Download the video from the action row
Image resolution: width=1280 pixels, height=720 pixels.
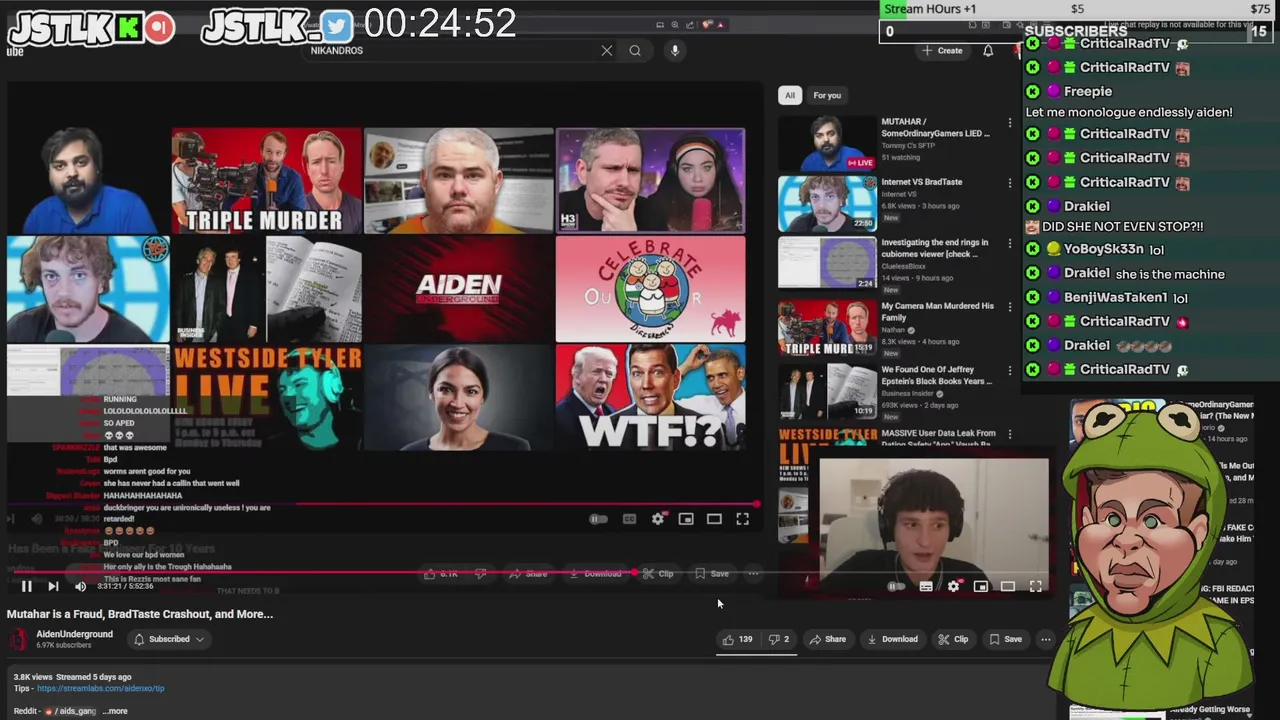892,639
